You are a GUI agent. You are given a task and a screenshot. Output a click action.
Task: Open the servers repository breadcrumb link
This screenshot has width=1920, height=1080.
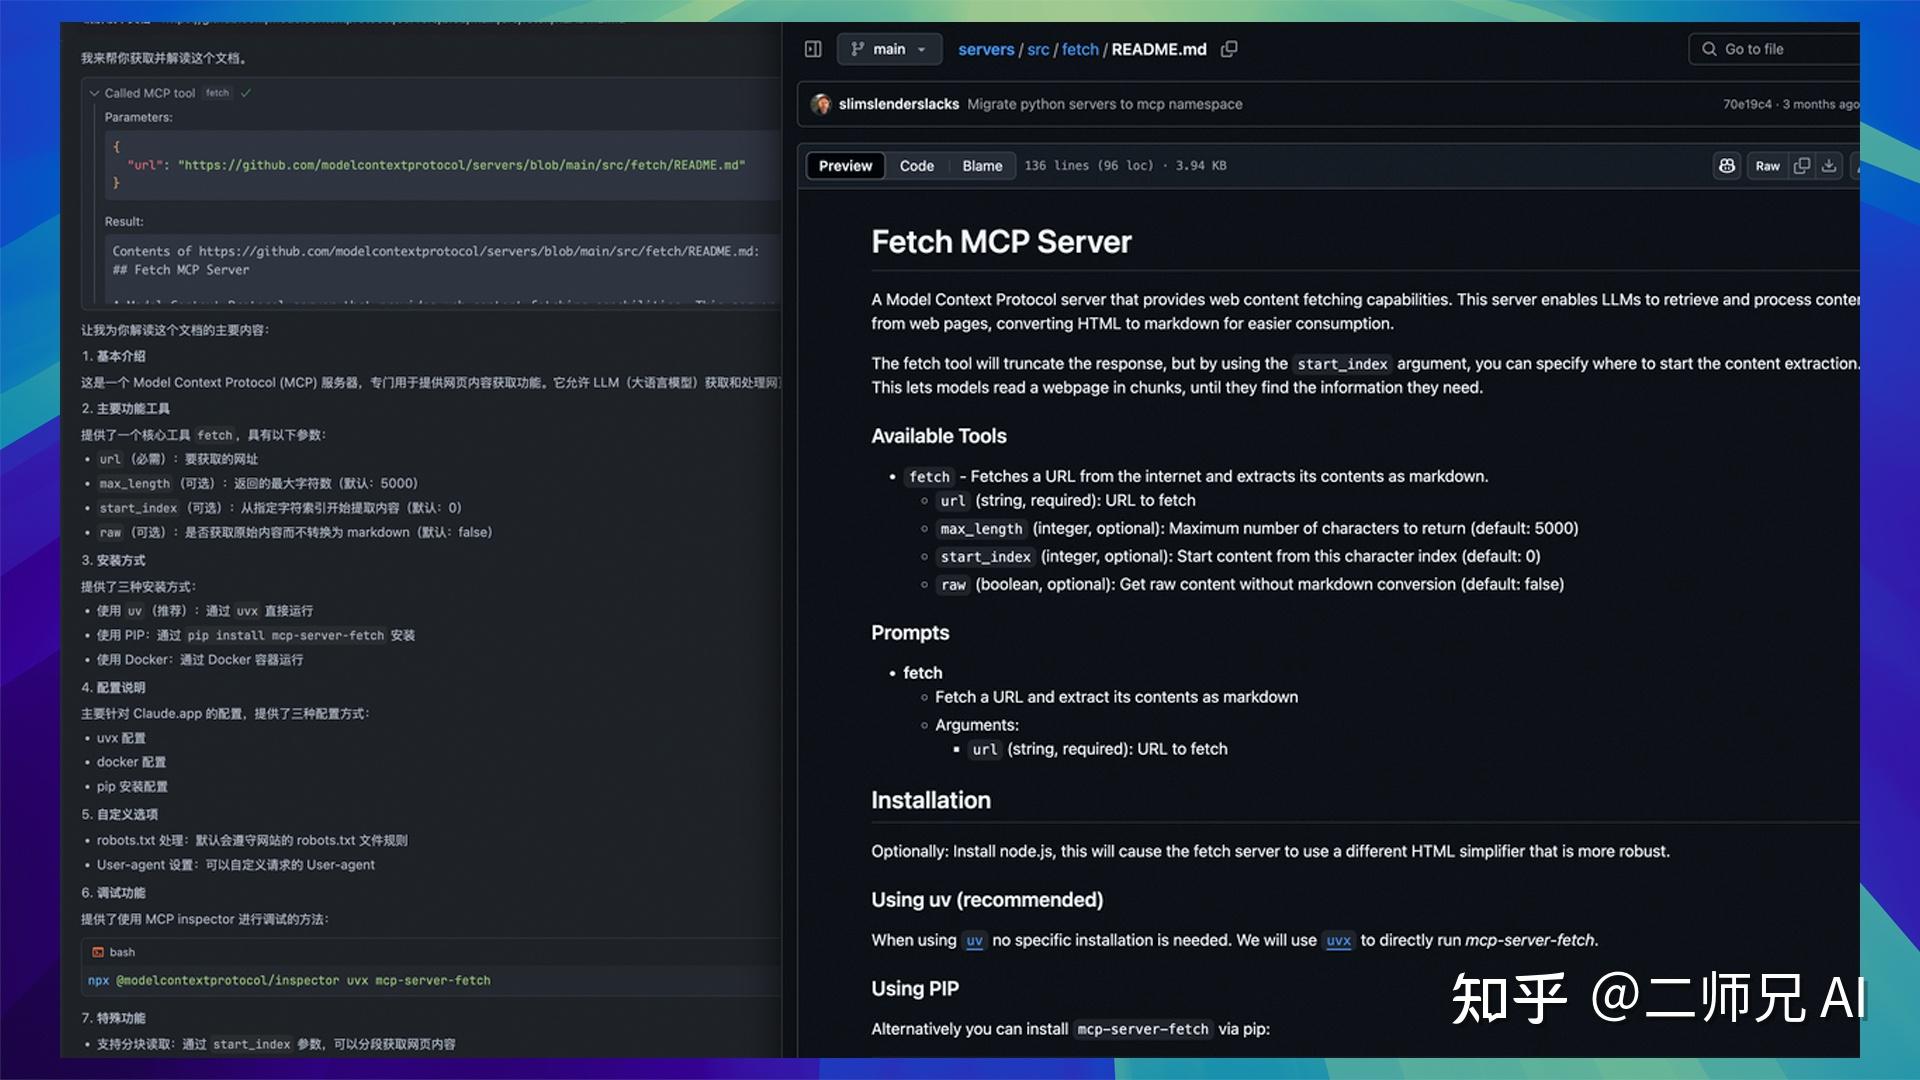point(986,49)
